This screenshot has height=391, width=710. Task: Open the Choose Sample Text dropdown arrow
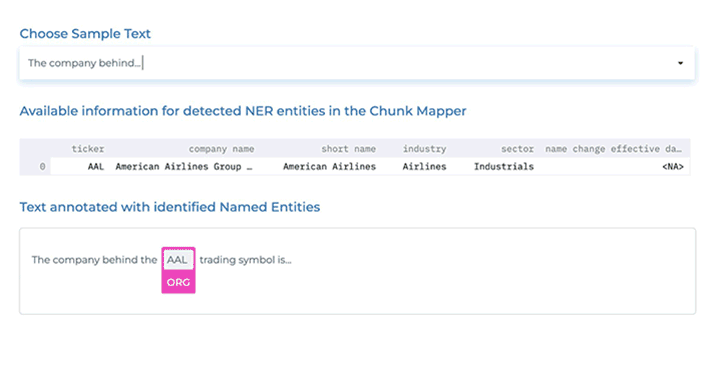tap(680, 63)
